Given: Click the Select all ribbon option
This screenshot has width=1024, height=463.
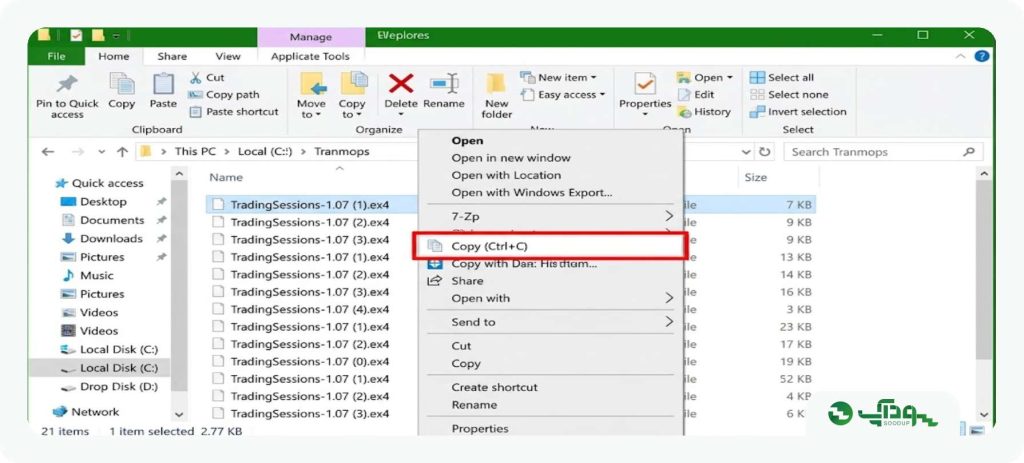Looking at the screenshot, I should click(782, 77).
